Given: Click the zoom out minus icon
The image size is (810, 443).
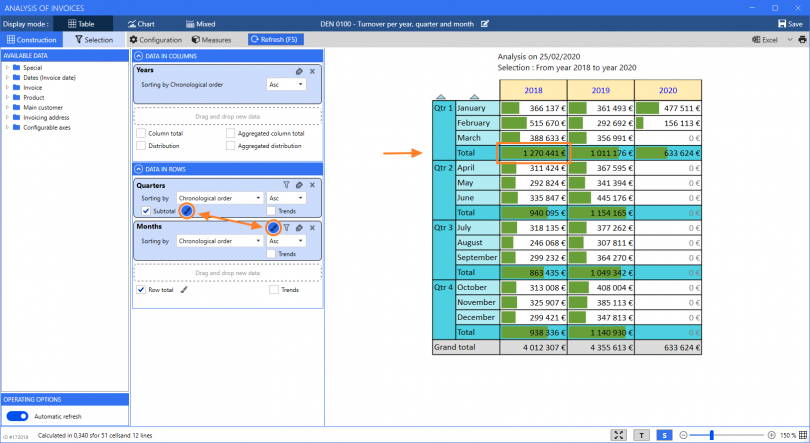Looking at the screenshot, I should point(683,435).
